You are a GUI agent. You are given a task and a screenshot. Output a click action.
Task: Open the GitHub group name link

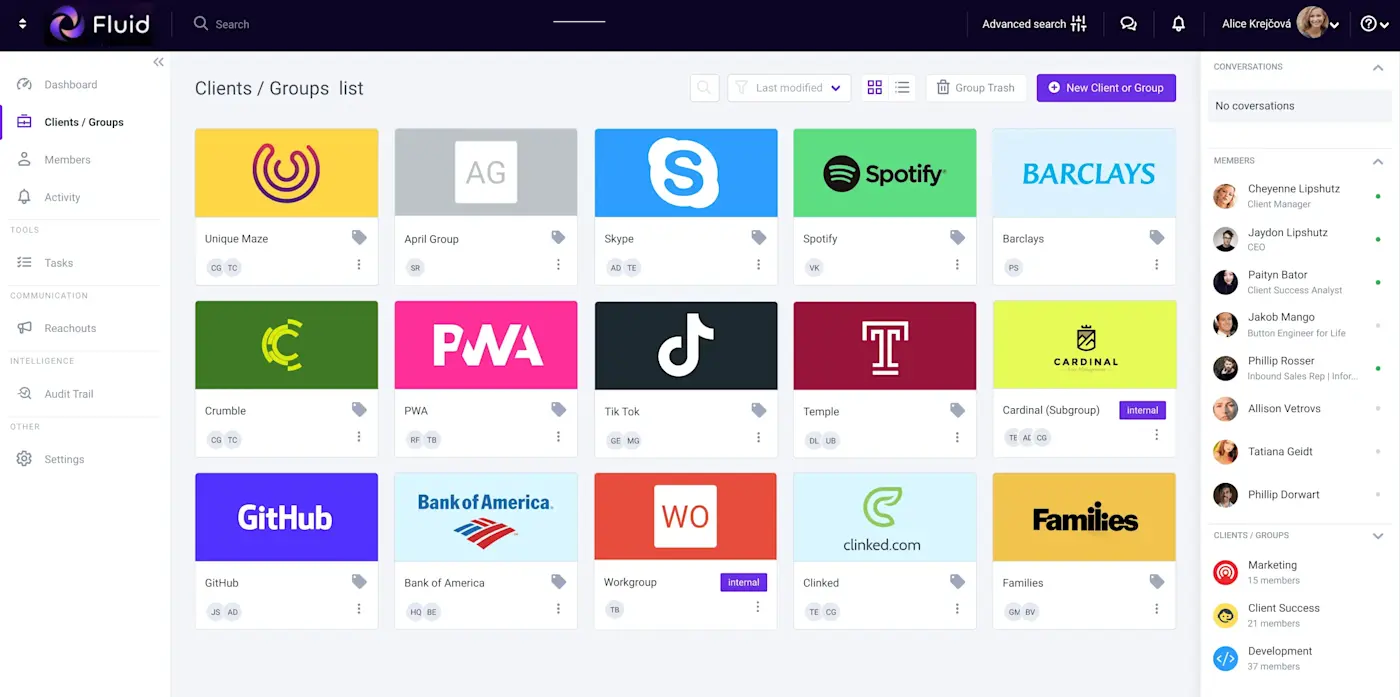[x=221, y=583]
